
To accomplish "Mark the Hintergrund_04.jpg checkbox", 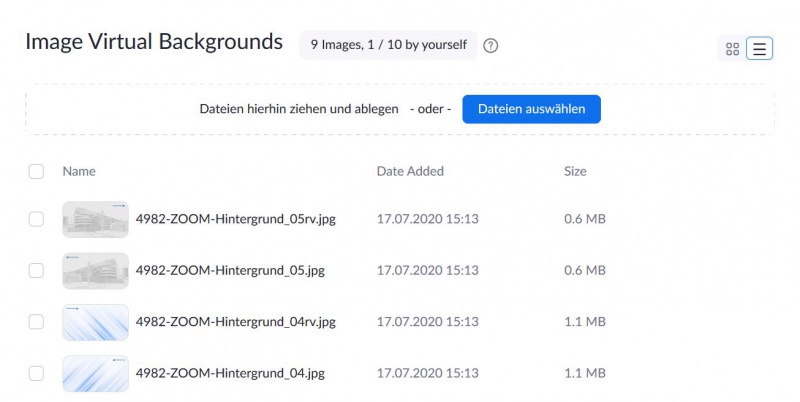I will [36, 373].
